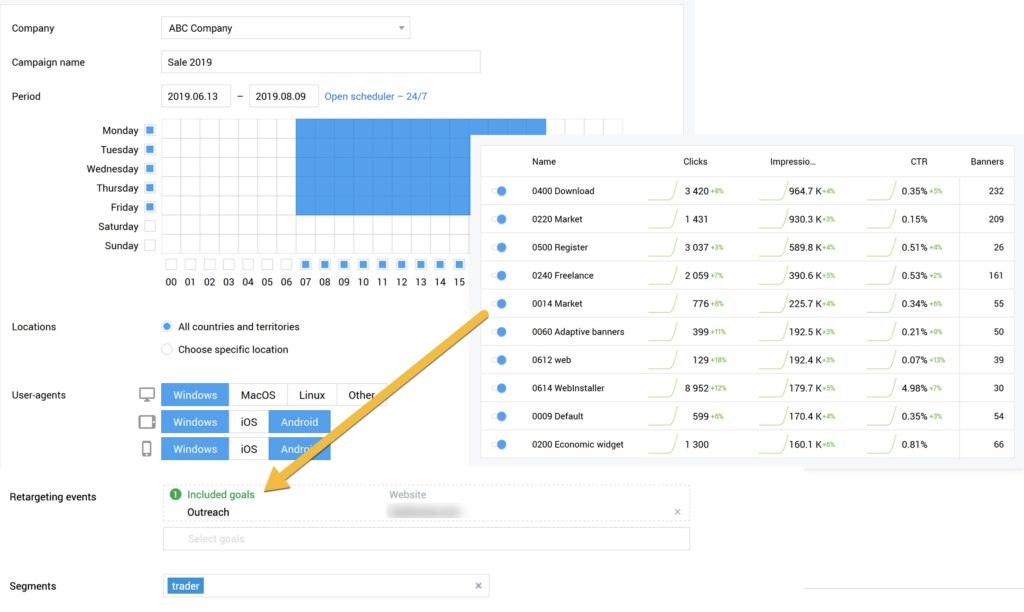Edit the start date 2019.06.13
The image size is (1024, 612).
[196, 96]
